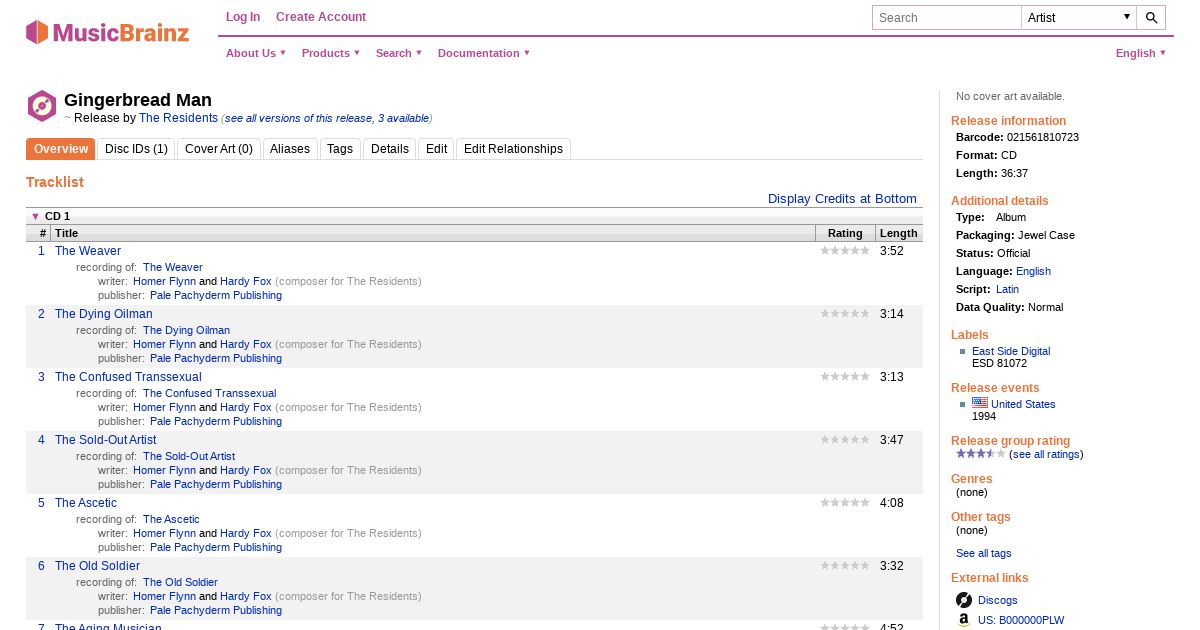1200x630 pixels.
Task: Click see all versions of this release link
Action: (x=327, y=118)
